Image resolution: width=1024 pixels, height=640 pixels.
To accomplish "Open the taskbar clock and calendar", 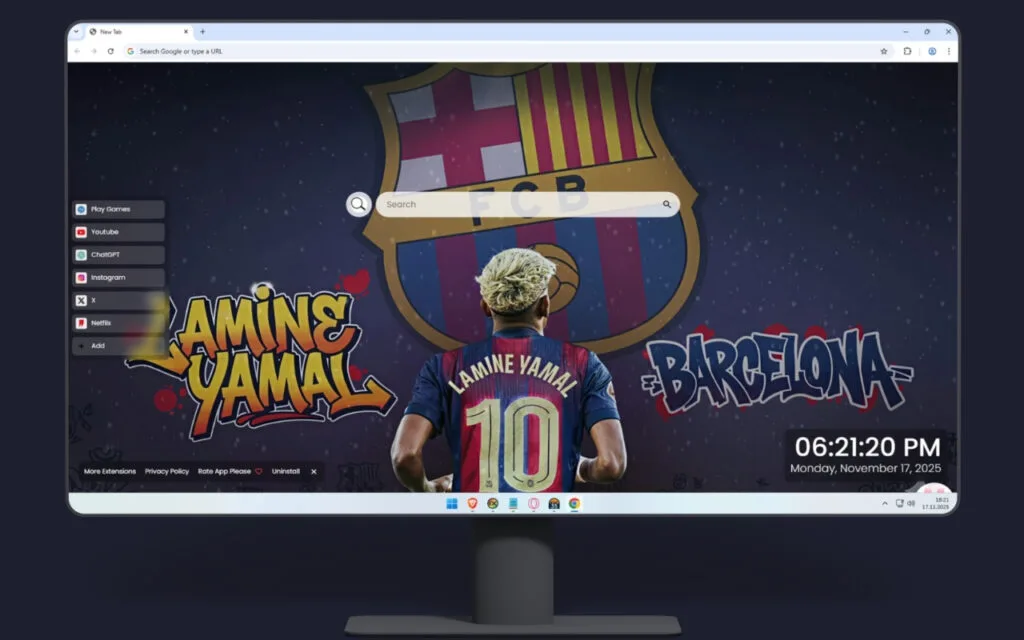I will (x=936, y=504).
